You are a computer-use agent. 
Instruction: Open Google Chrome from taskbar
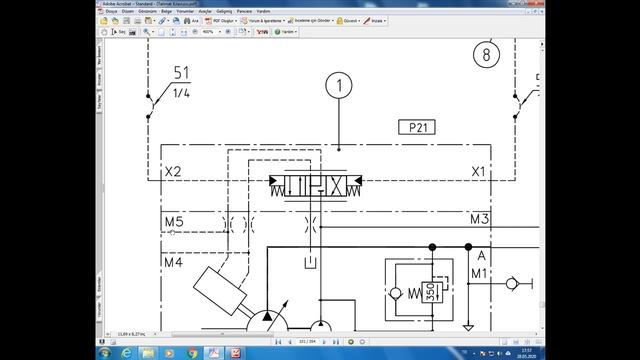pyautogui.click(x=192, y=353)
